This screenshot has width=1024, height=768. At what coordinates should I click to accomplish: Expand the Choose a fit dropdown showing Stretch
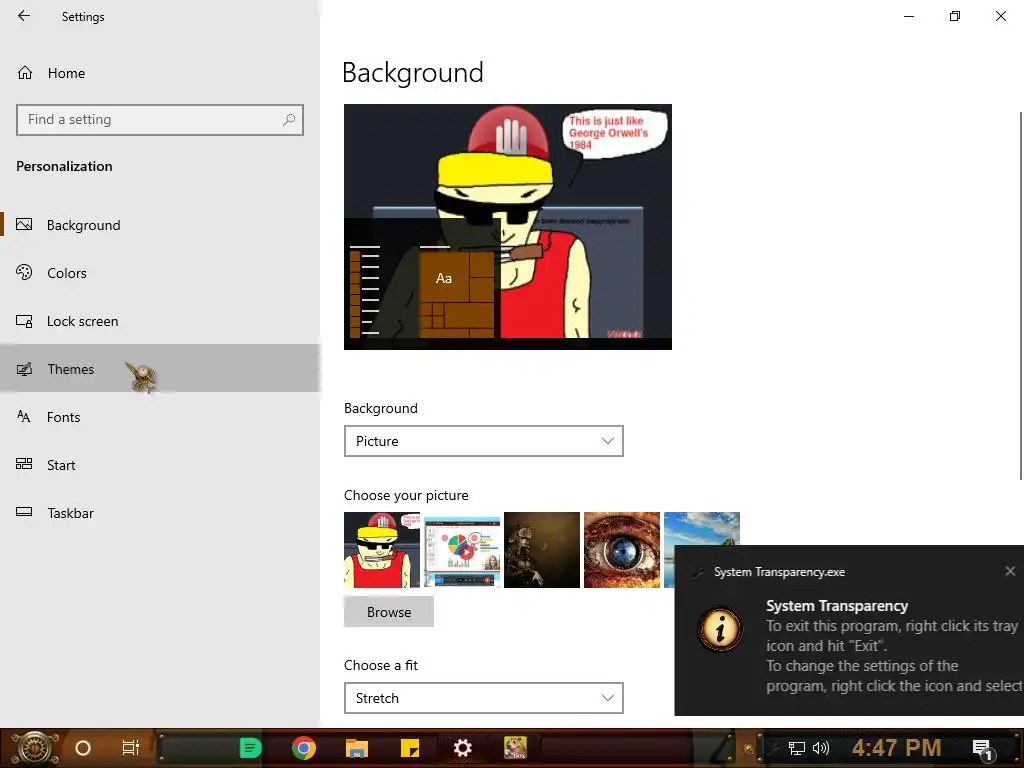coord(483,698)
